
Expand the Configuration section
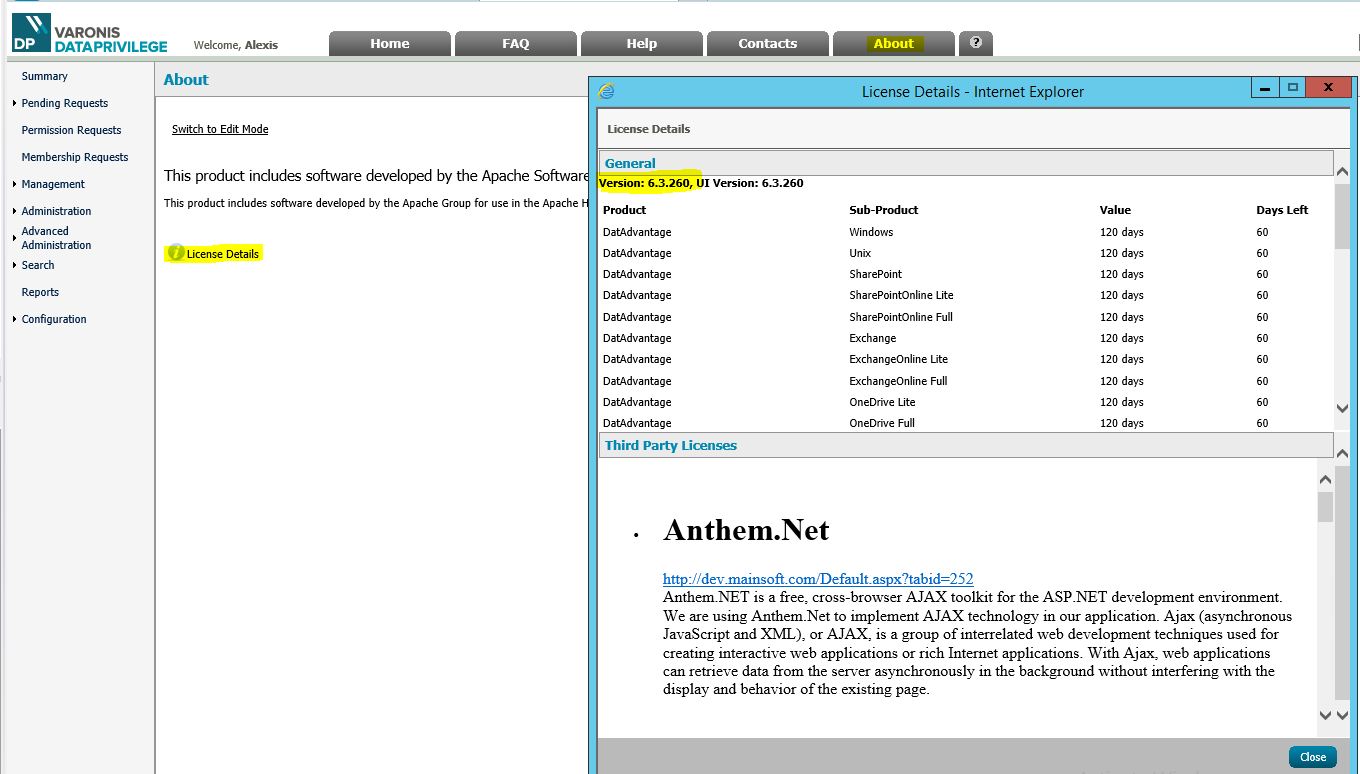(54, 319)
